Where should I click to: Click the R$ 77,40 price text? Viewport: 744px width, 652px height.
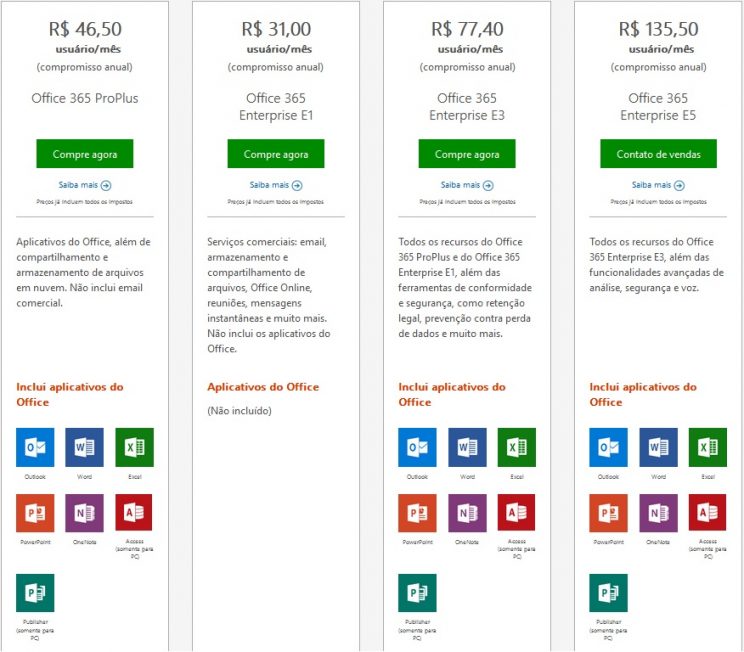coord(467,29)
